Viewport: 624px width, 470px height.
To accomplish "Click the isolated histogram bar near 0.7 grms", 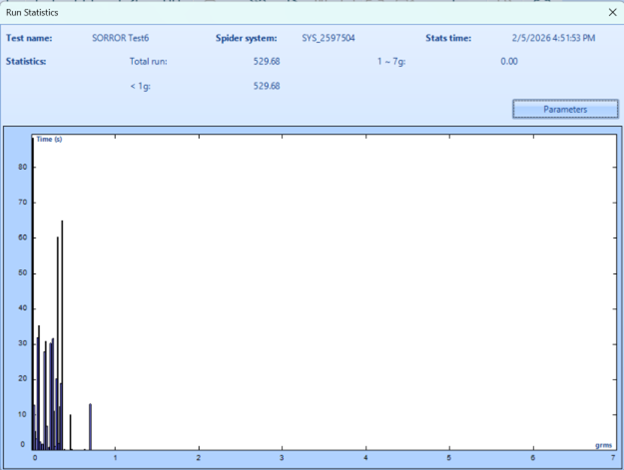I will (x=90, y=425).
